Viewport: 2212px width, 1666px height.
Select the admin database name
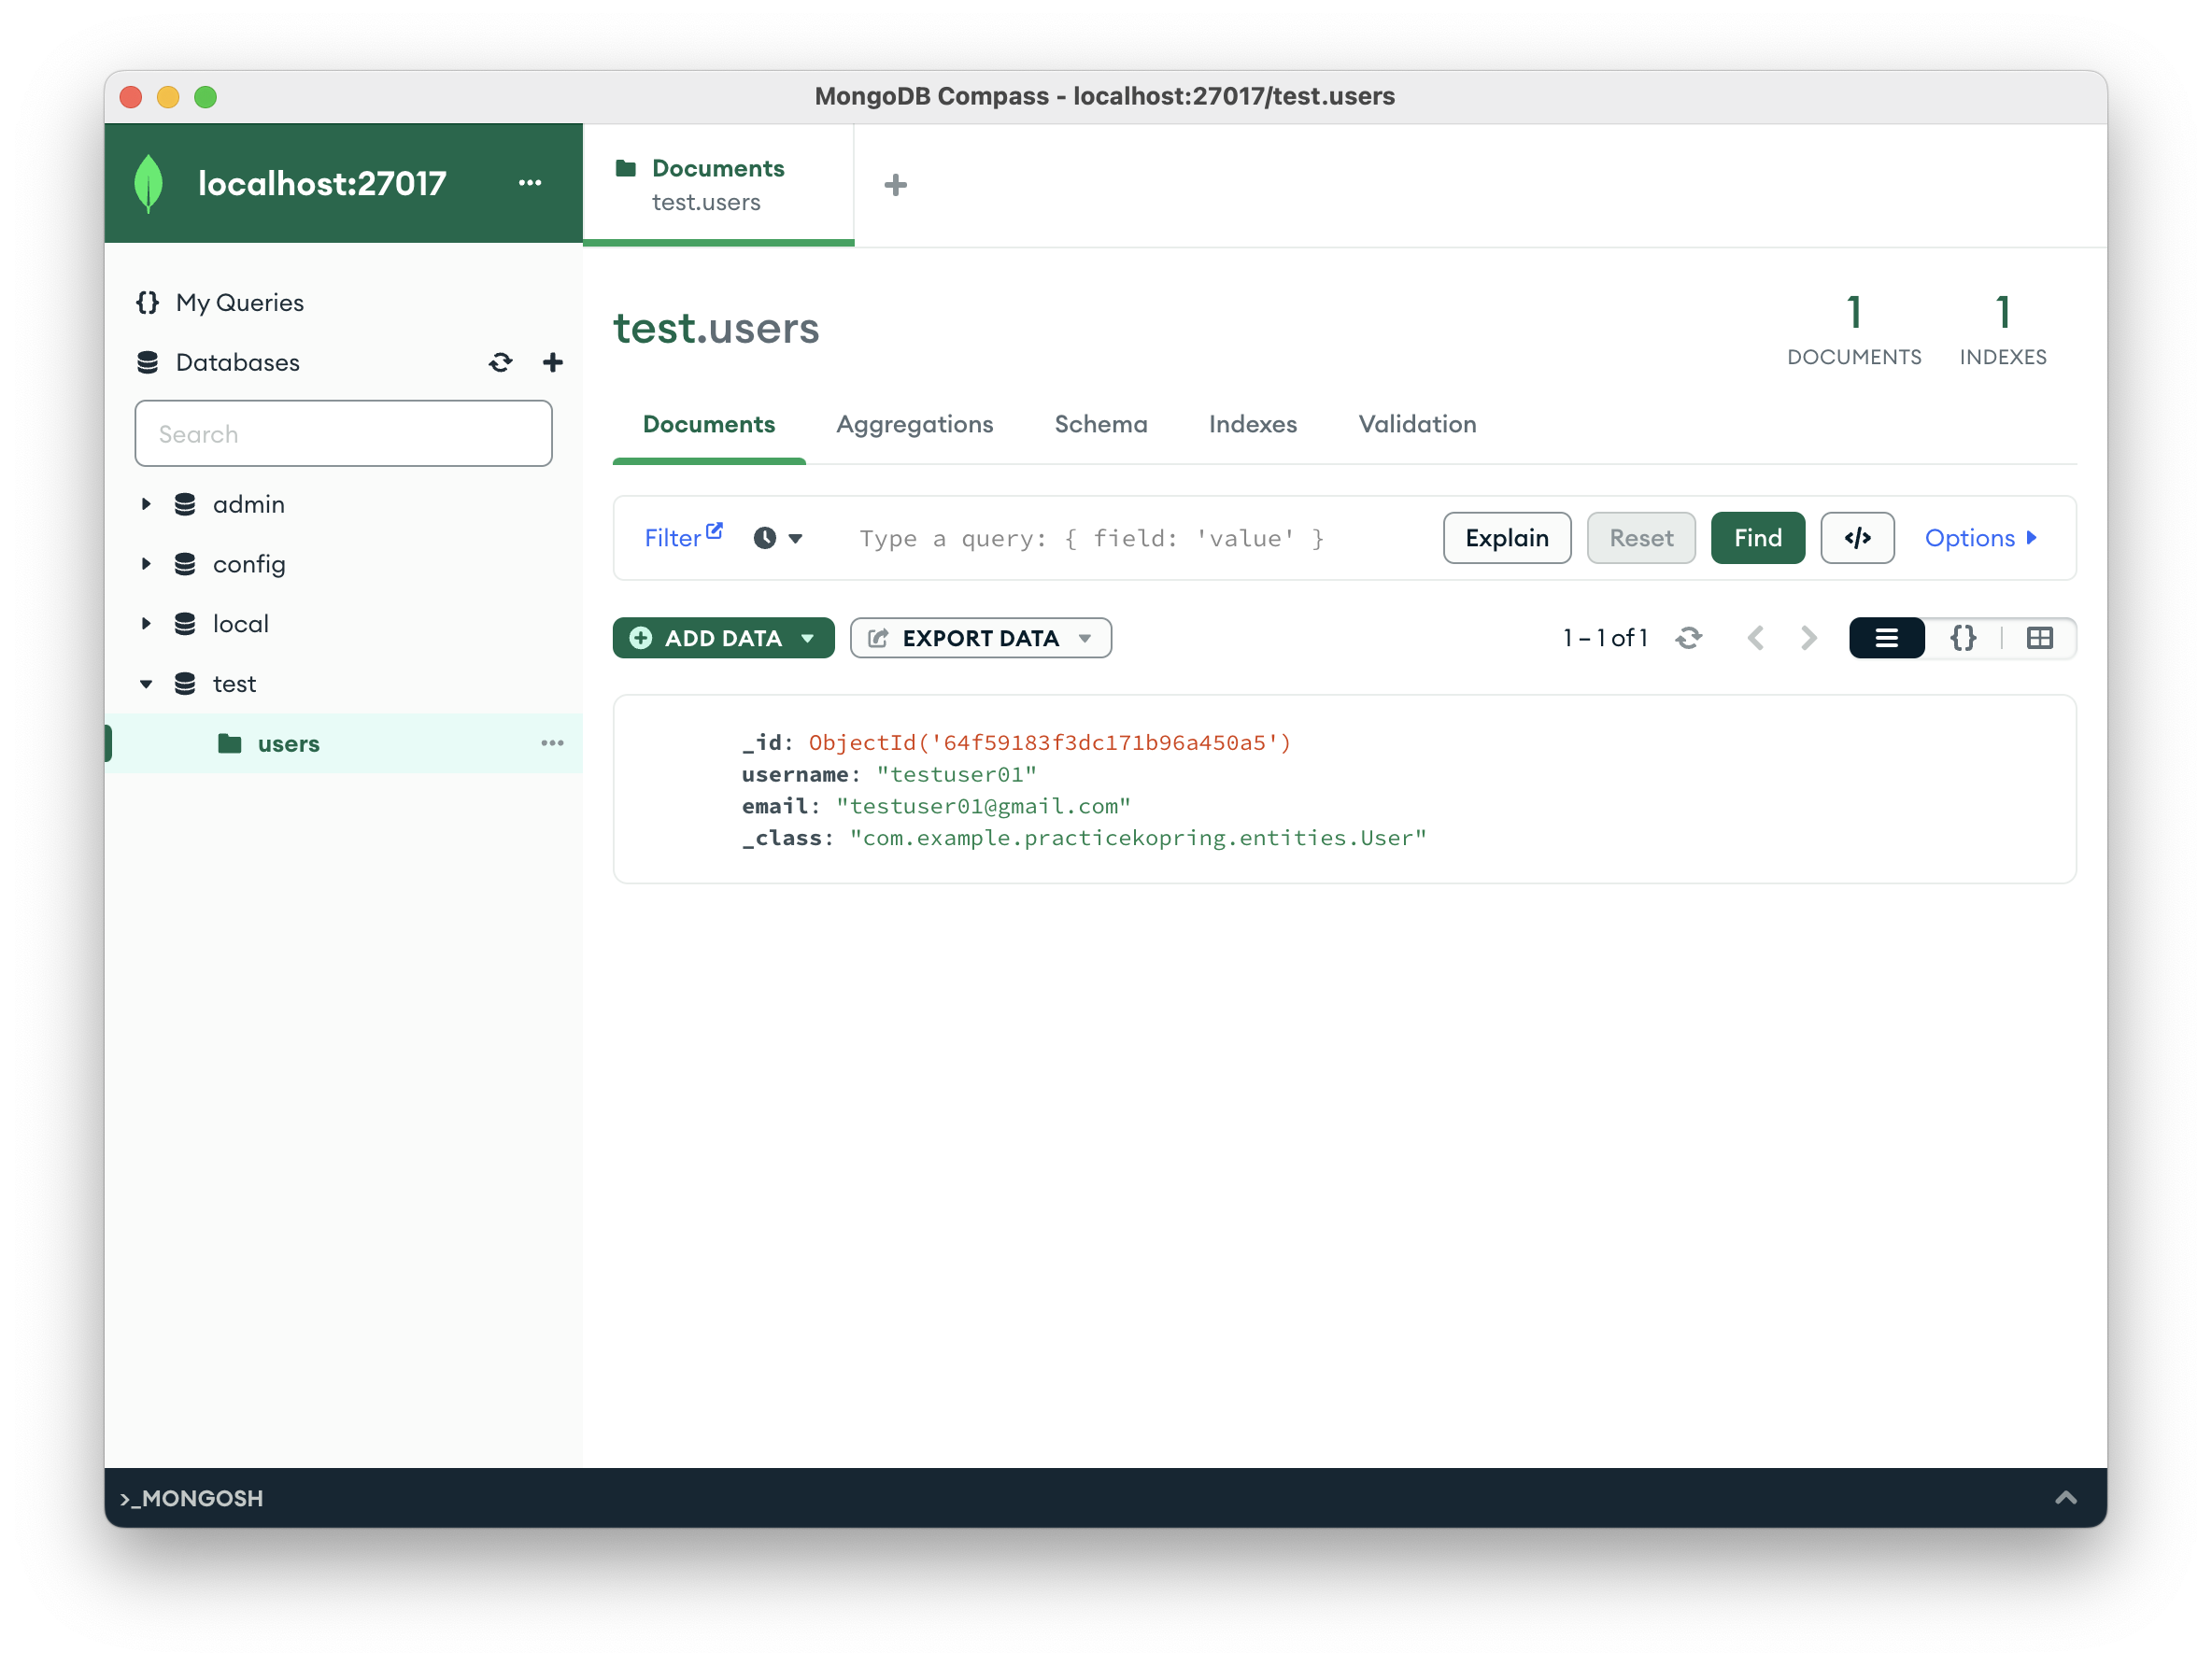click(x=249, y=504)
